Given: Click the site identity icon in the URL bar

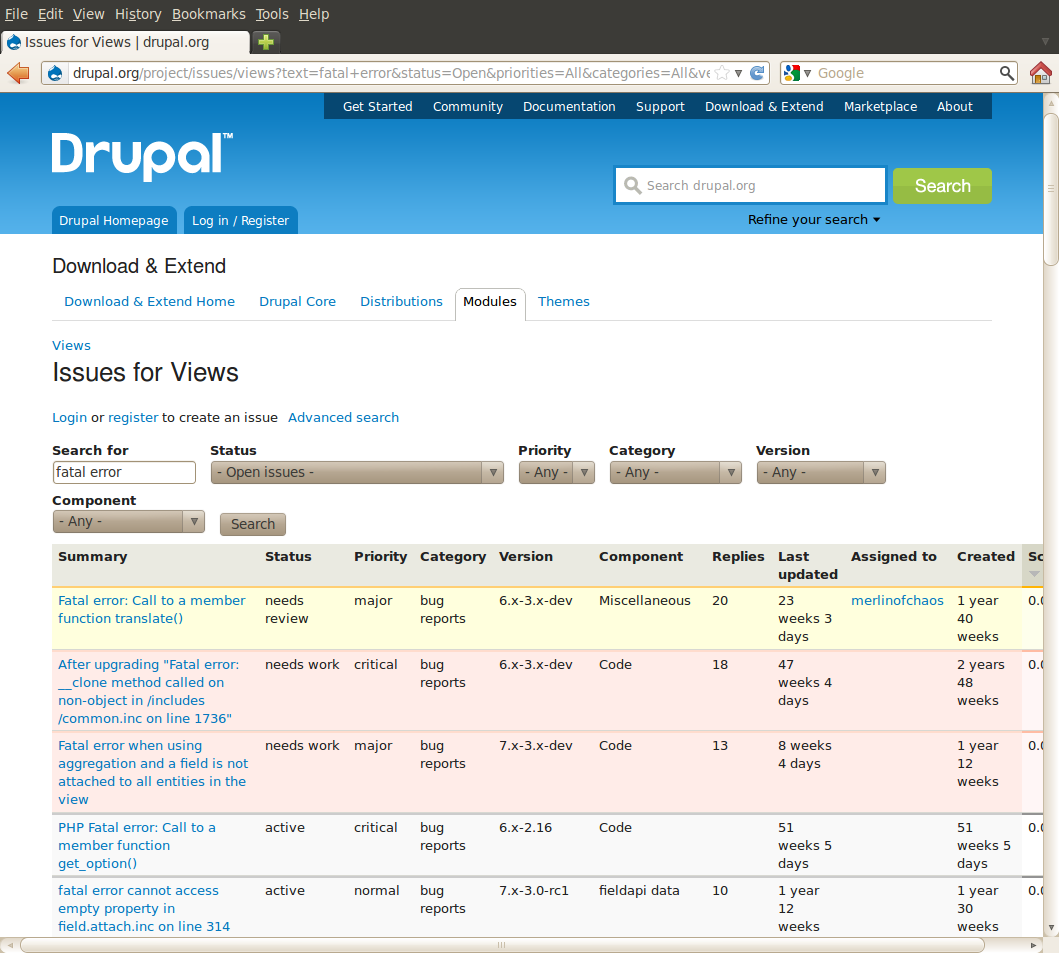Looking at the screenshot, I should click(x=55, y=73).
